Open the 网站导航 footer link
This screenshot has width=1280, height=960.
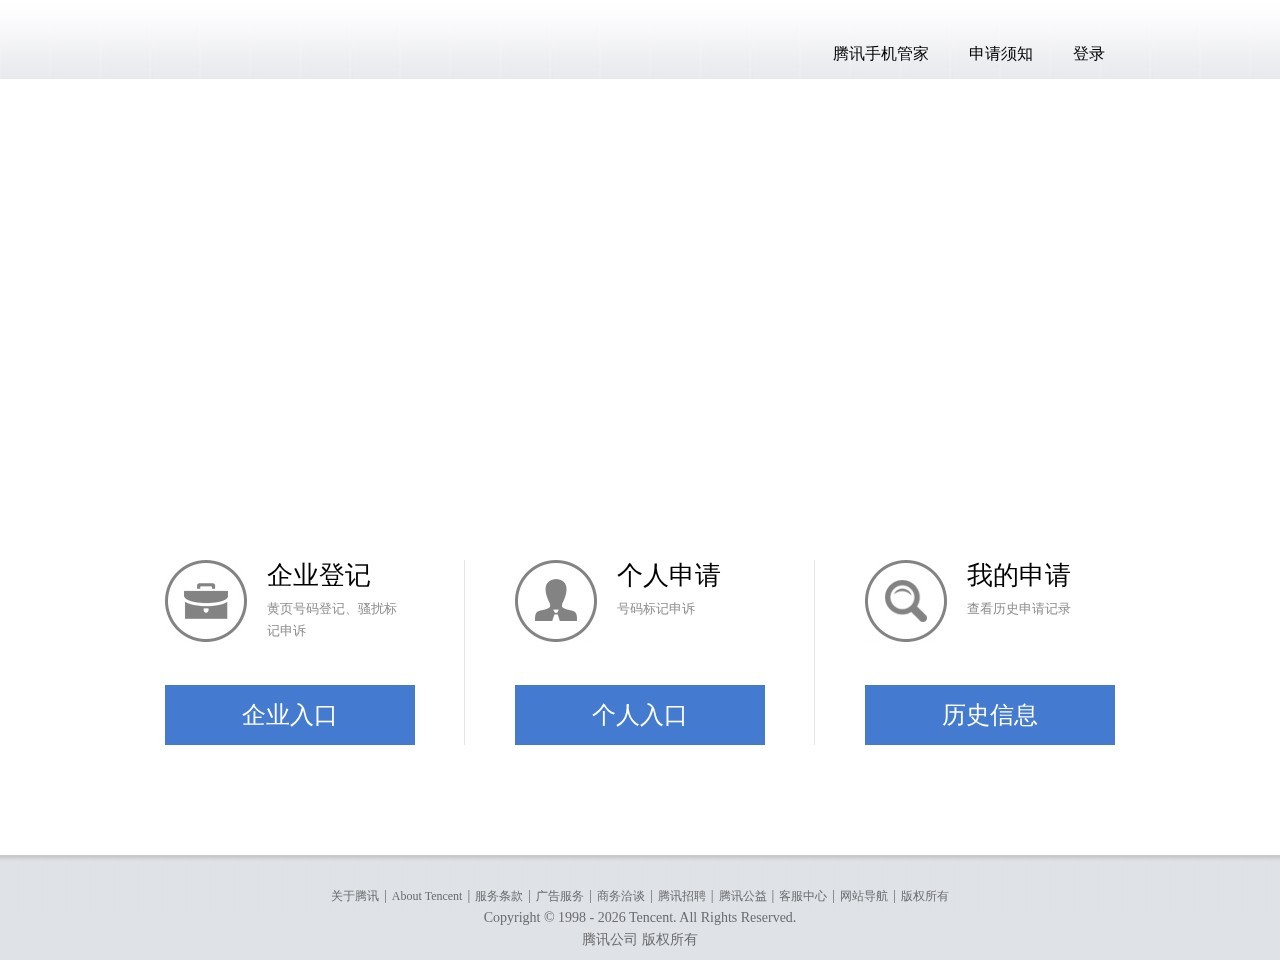tap(864, 896)
